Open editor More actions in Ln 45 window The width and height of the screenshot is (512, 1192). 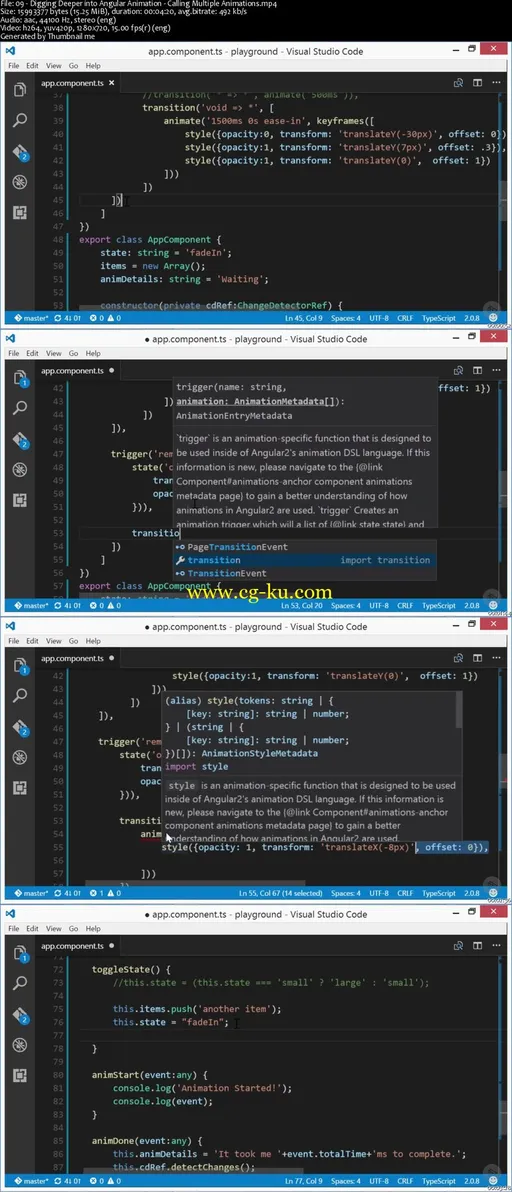(x=497, y=83)
